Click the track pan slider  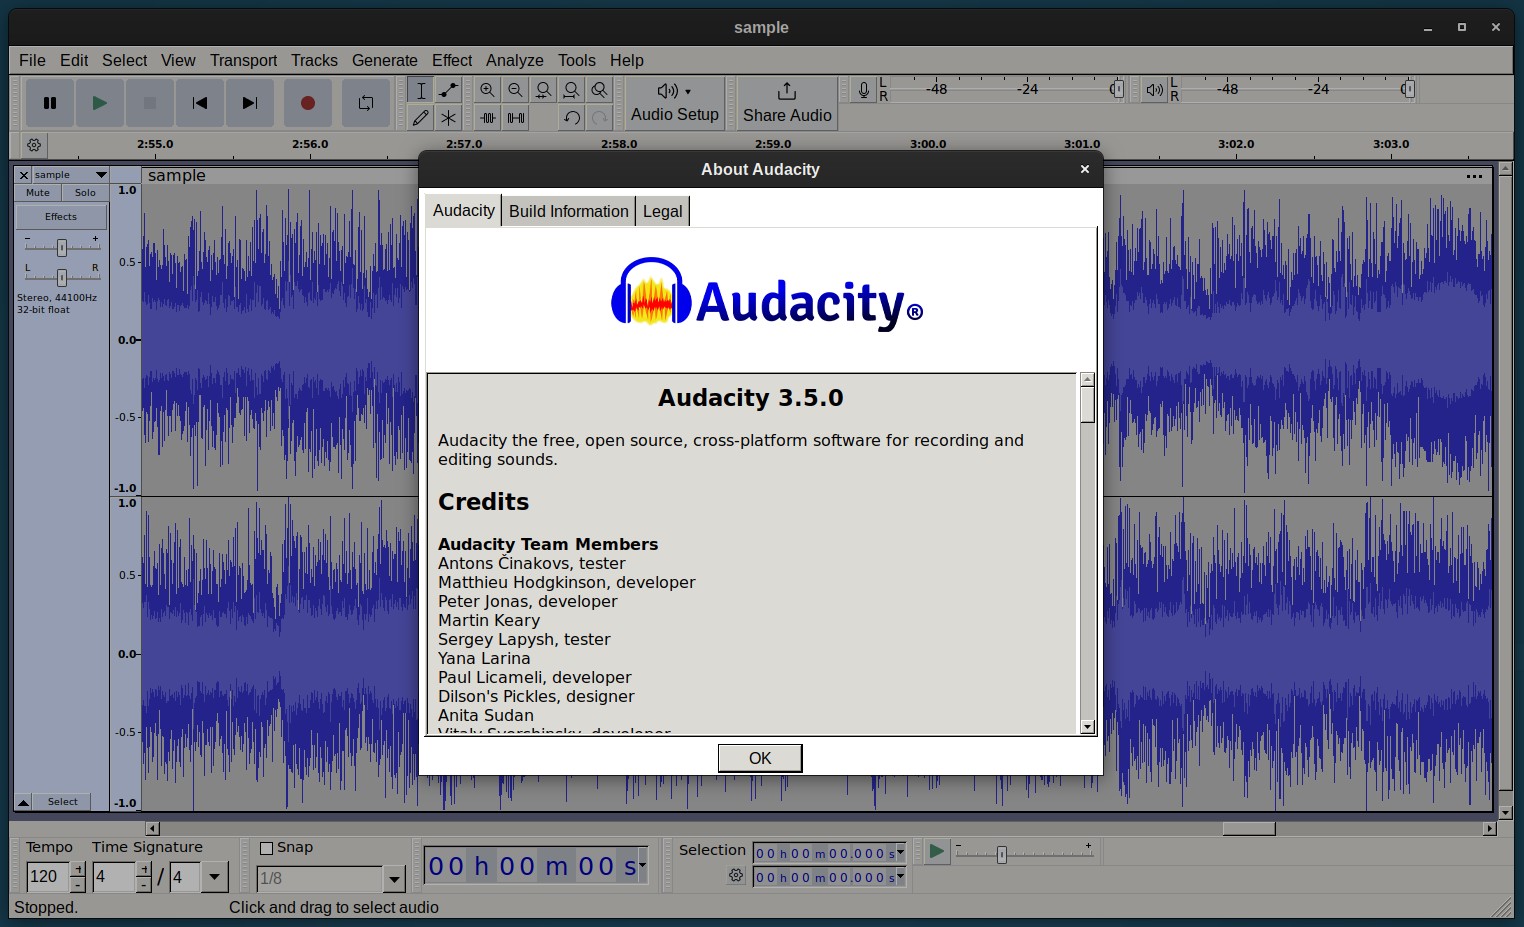(61, 277)
